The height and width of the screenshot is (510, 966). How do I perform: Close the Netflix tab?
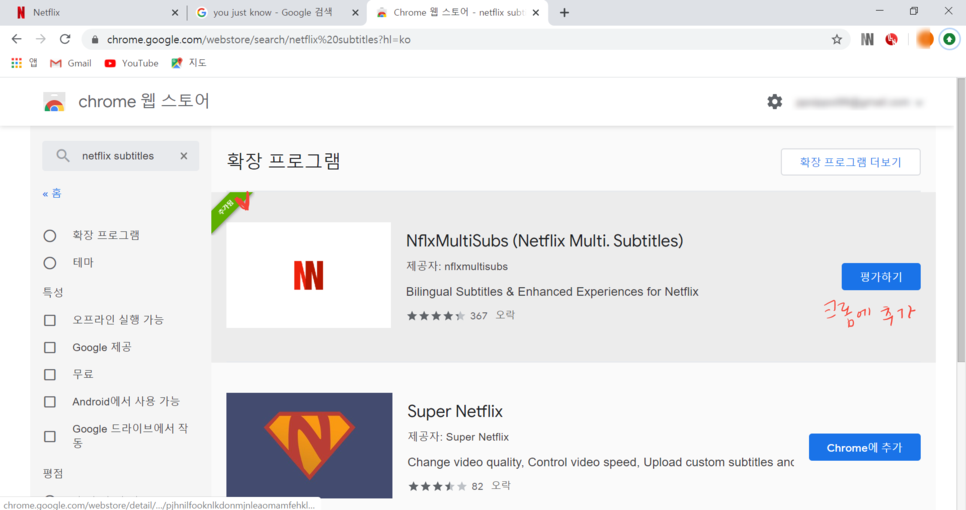[174, 12]
